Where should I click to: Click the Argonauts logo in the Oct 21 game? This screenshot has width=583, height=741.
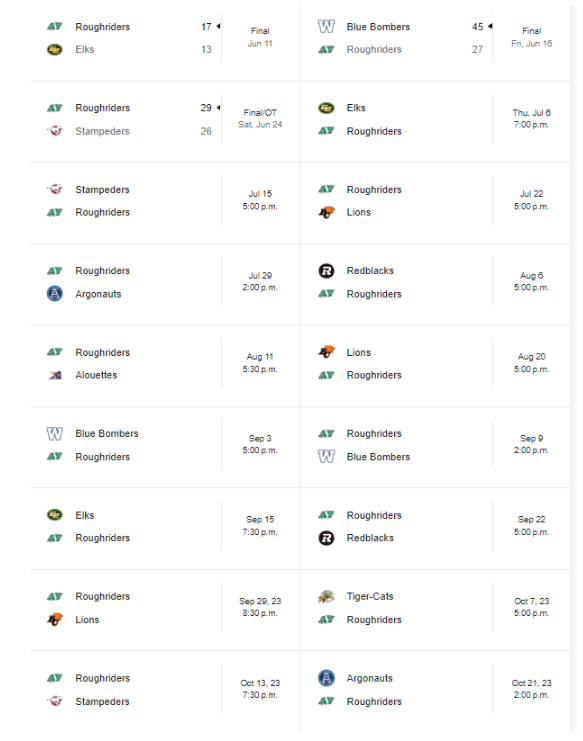[x=326, y=678]
